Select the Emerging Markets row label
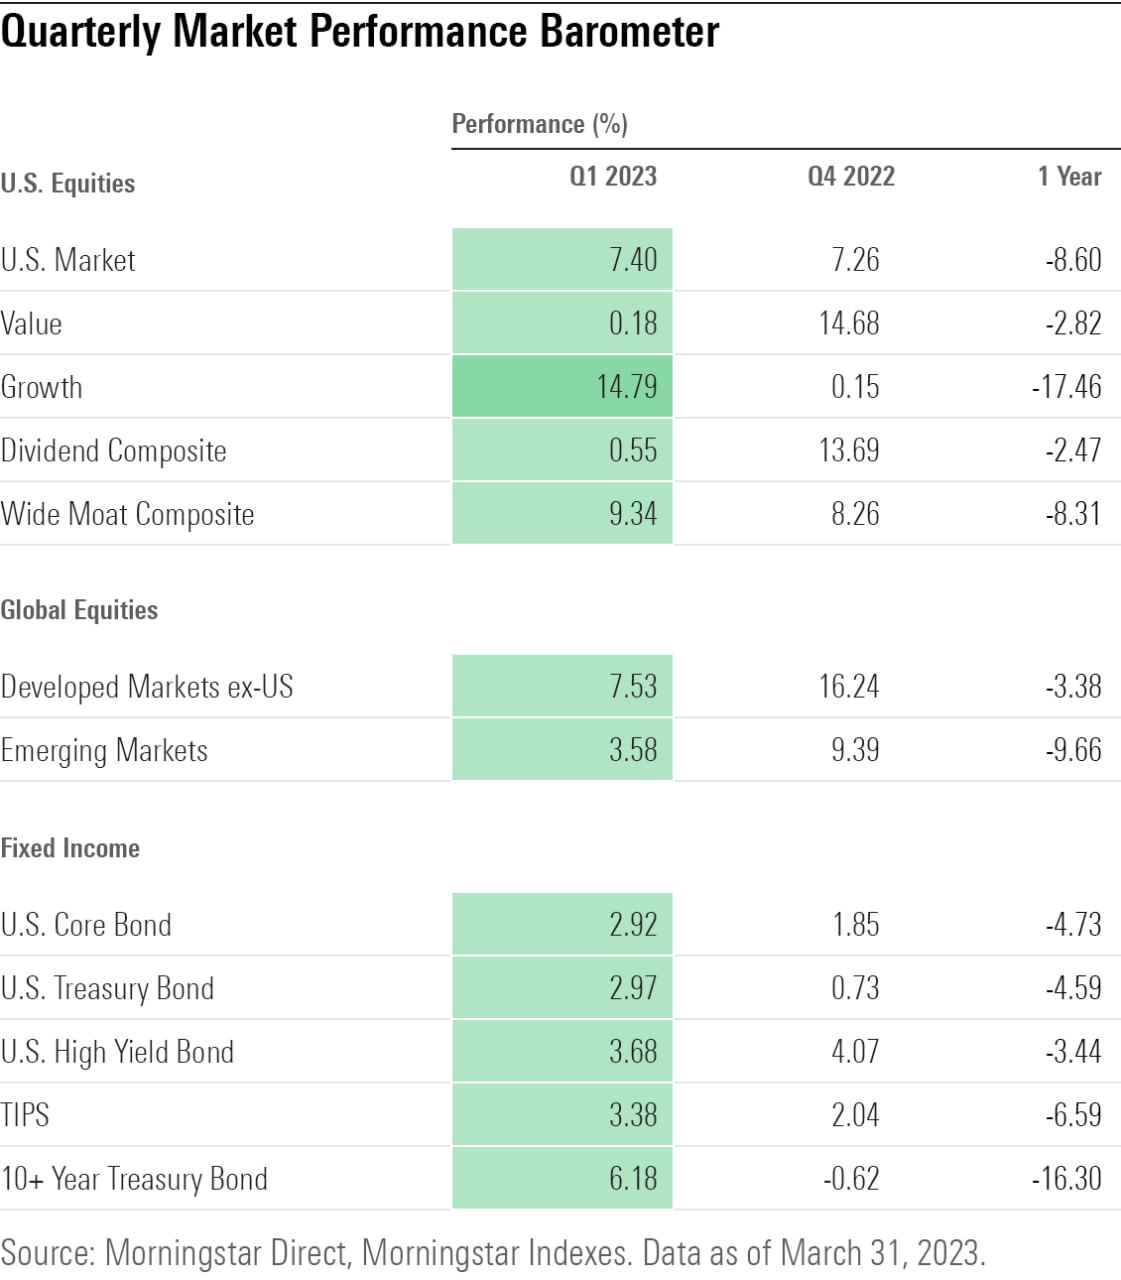Viewport: 1121px width, 1280px height. (105, 751)
